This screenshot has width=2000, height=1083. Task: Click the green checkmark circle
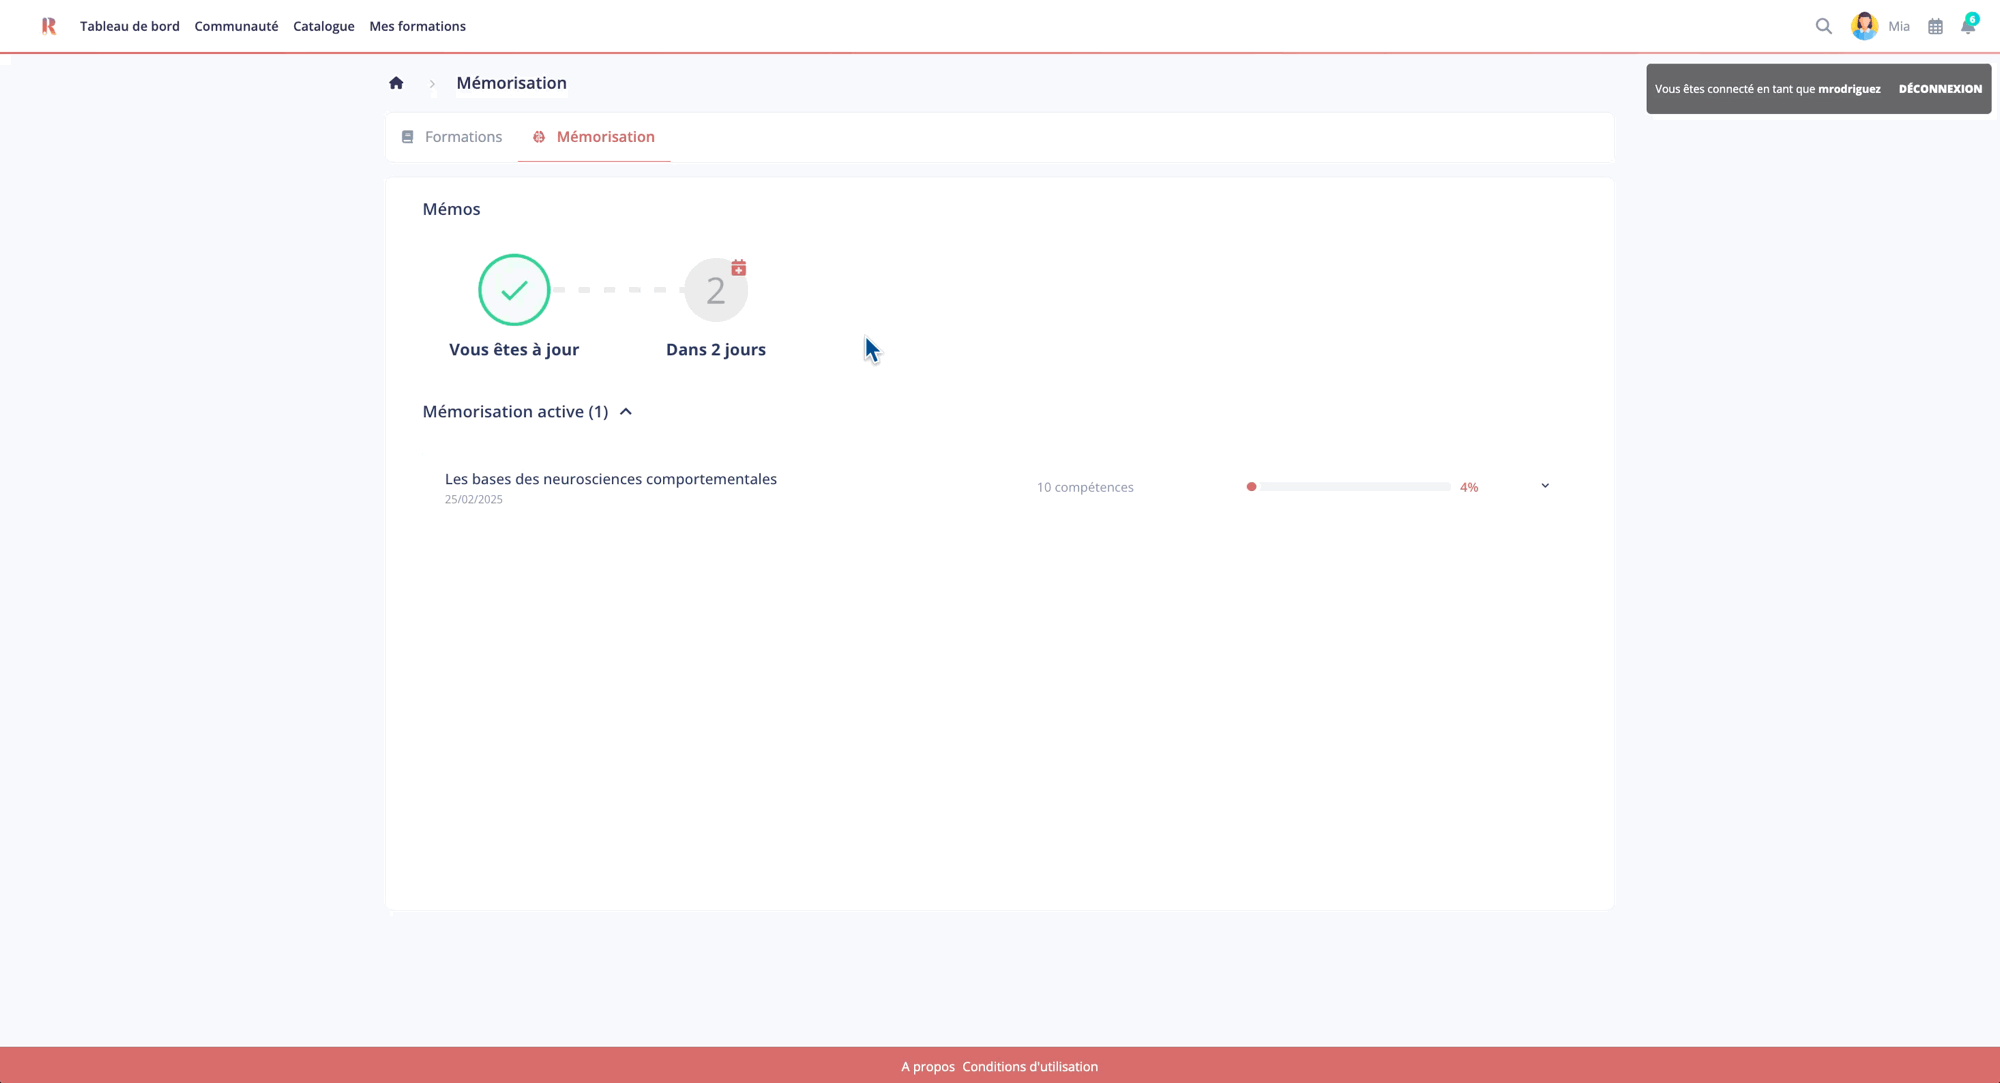[514, 290]
